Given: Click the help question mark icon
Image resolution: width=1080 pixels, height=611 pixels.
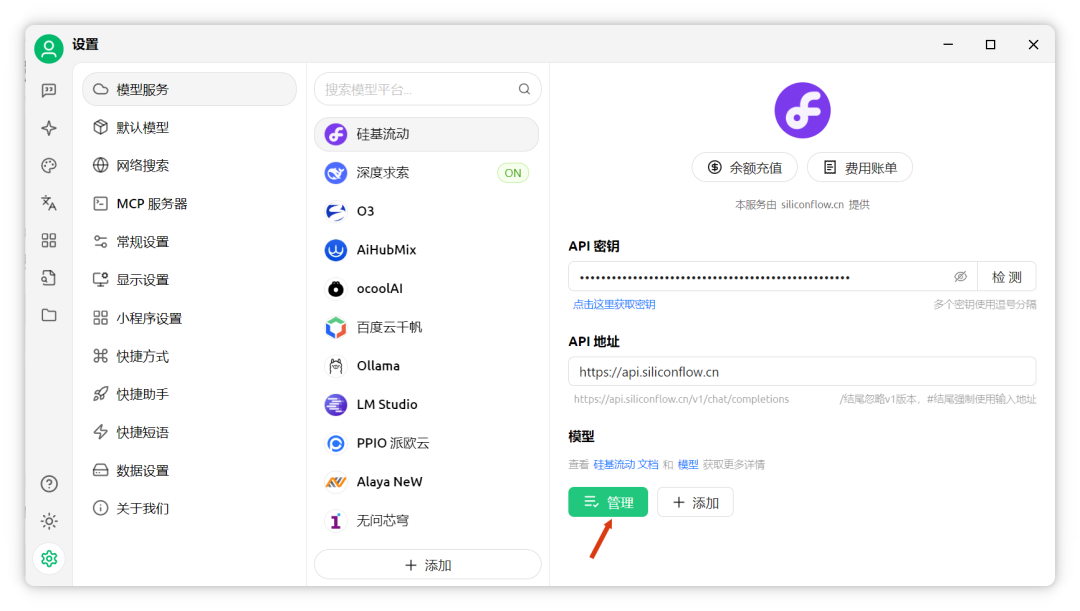Looking at the screenshot, I should [49, 484].
